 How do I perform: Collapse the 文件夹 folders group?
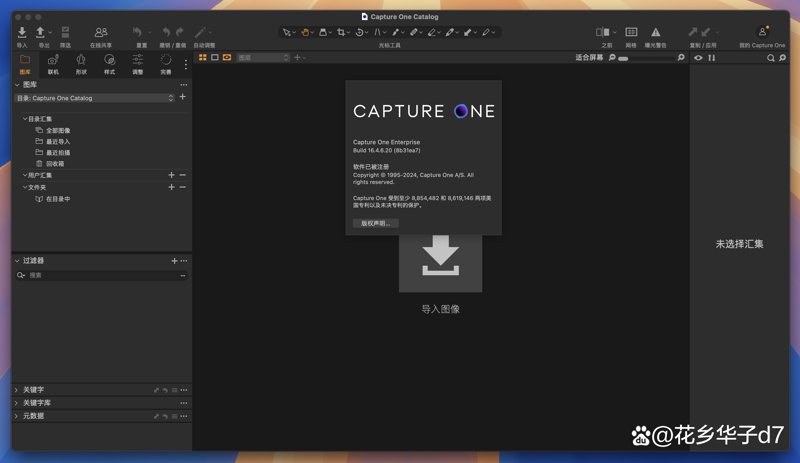(x=25, y=187)
